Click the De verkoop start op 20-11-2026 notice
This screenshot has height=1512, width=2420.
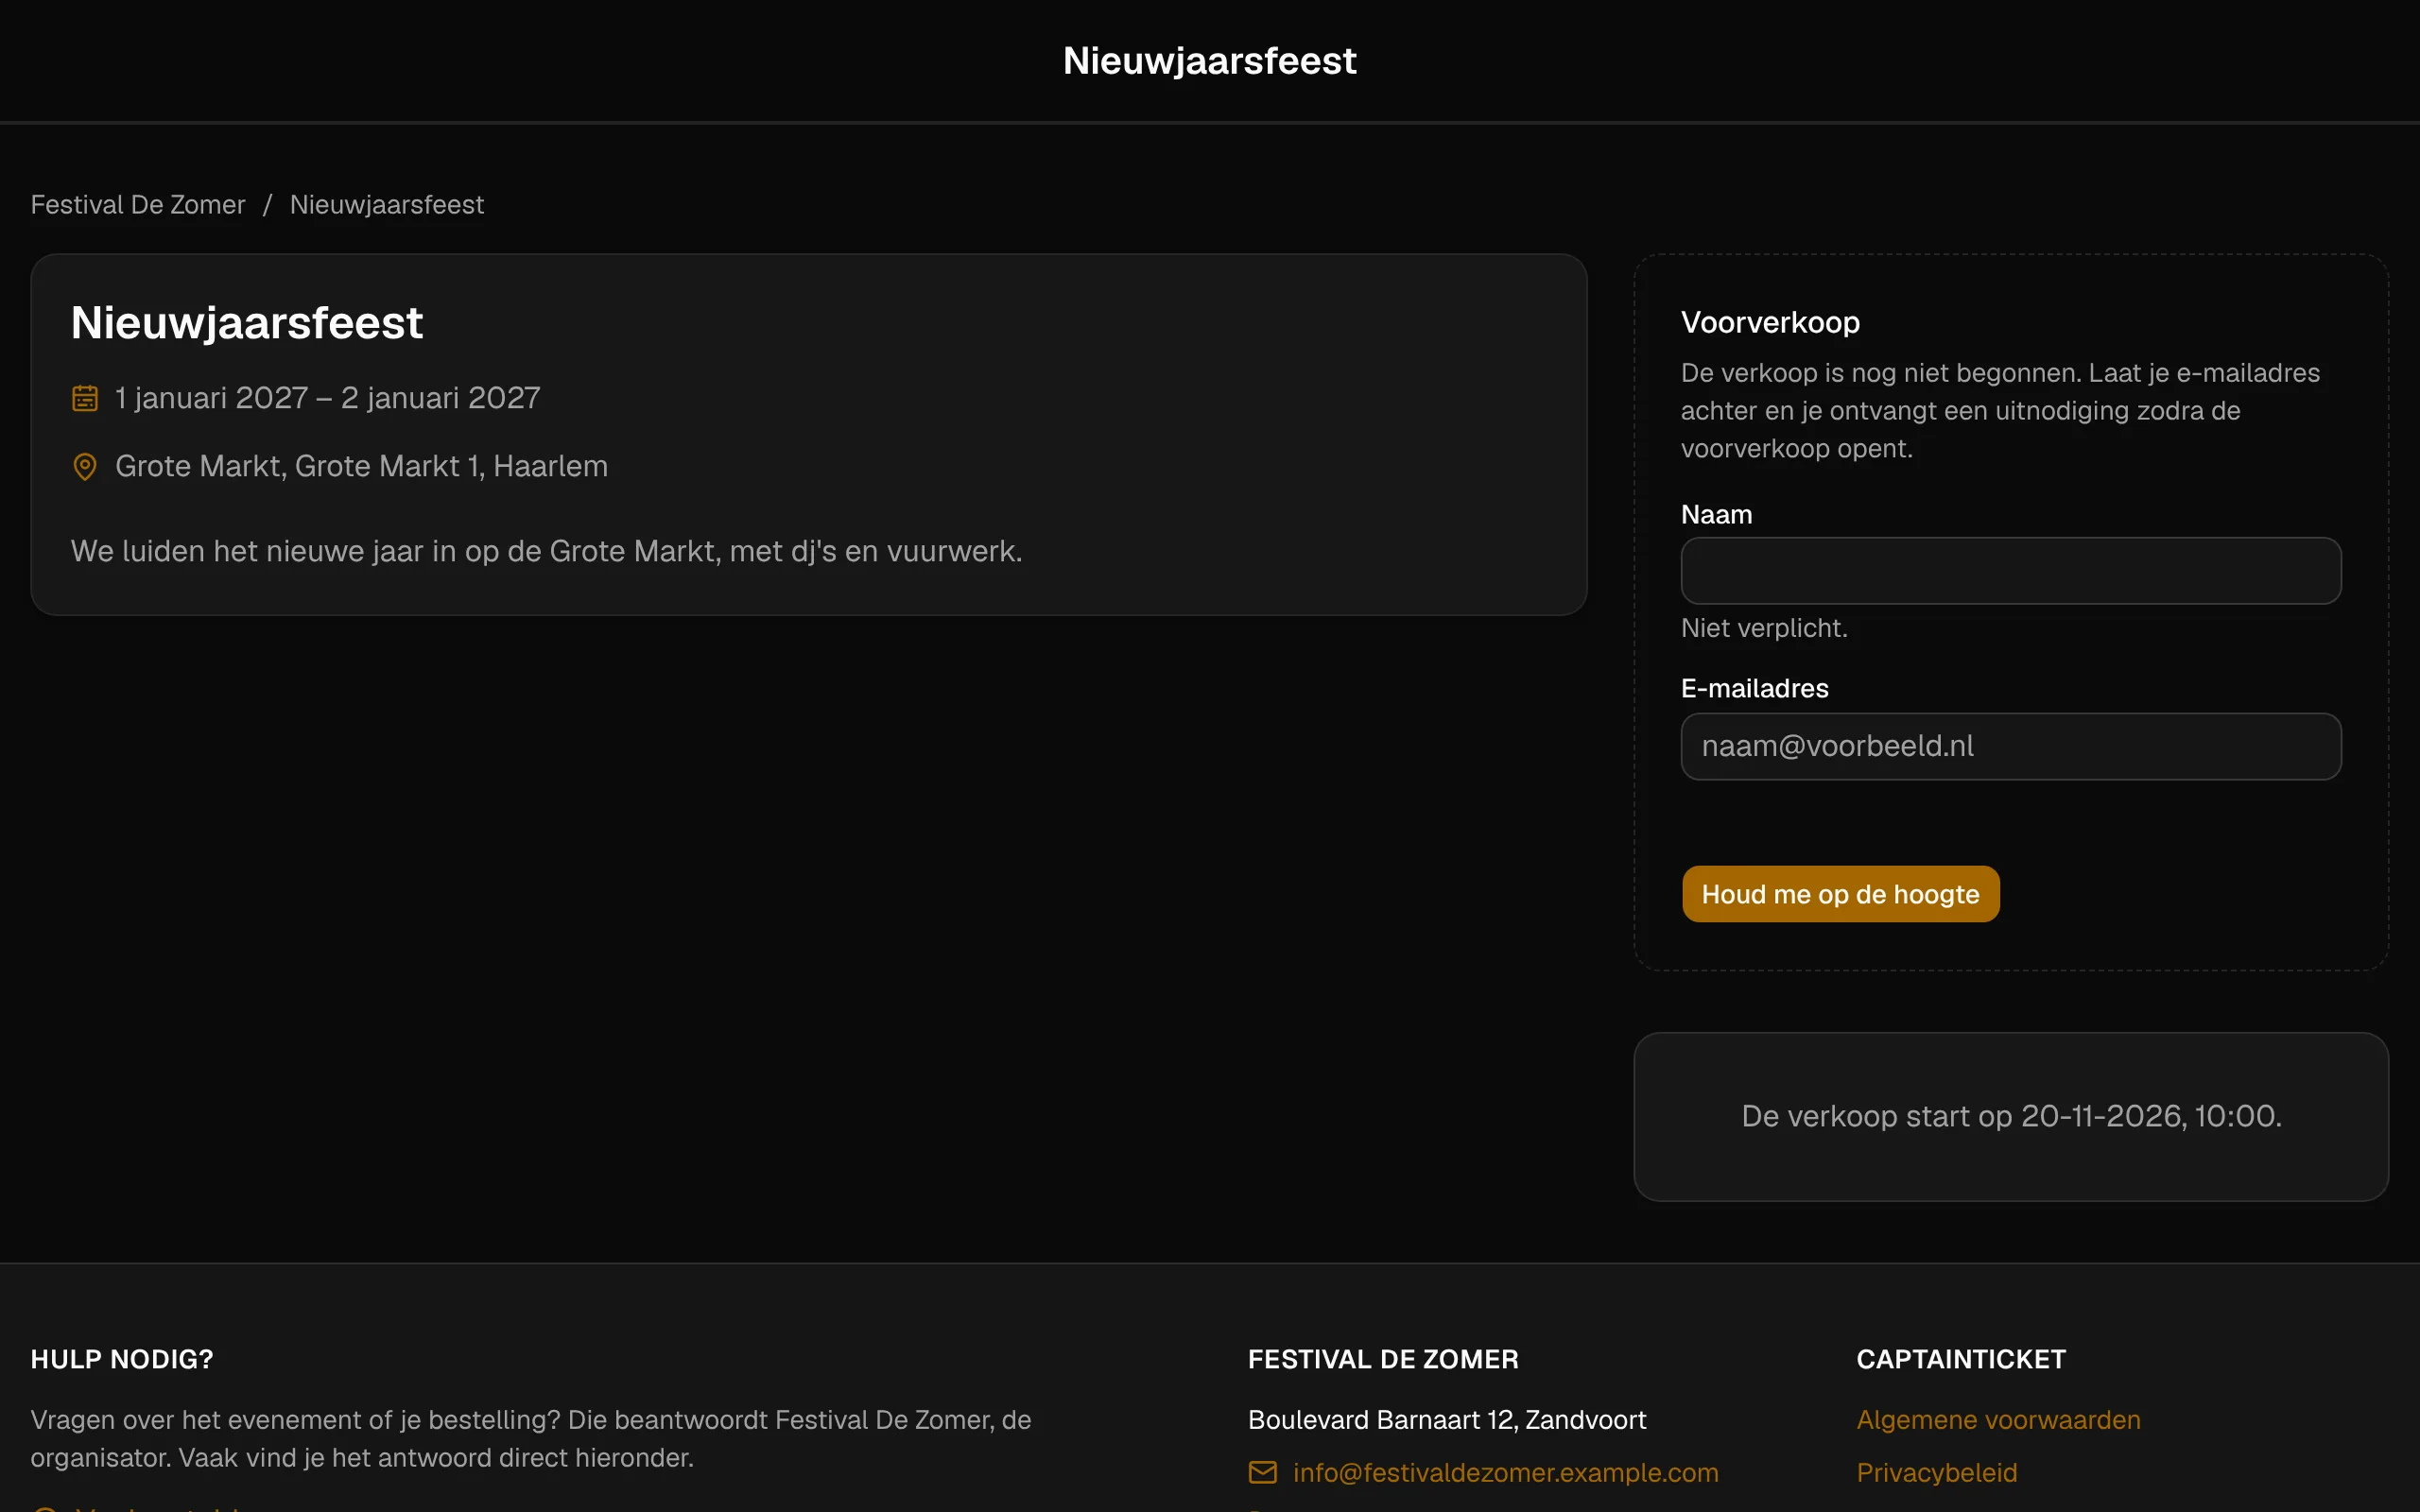point(2011,1116)
